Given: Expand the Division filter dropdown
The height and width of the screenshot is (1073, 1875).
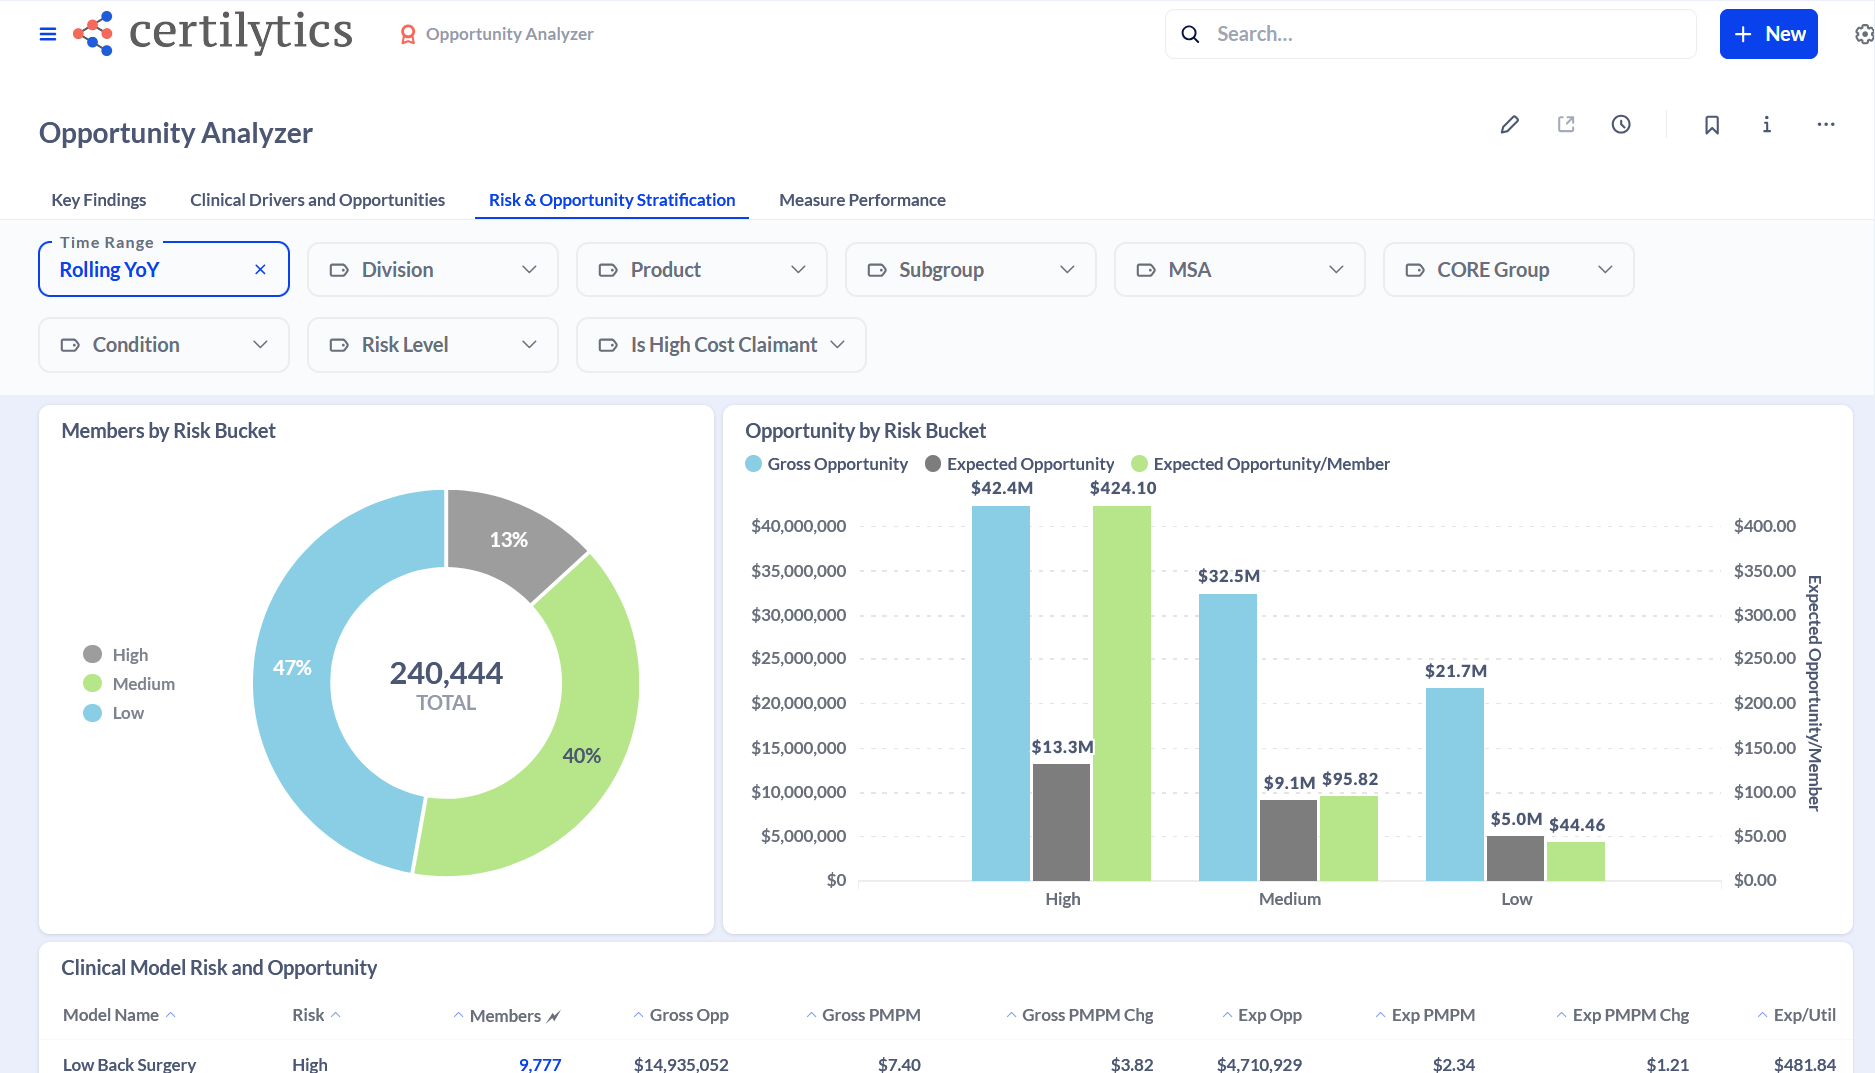Looking at the screenshot, I should pyautogui.click(x=432, y=270).
